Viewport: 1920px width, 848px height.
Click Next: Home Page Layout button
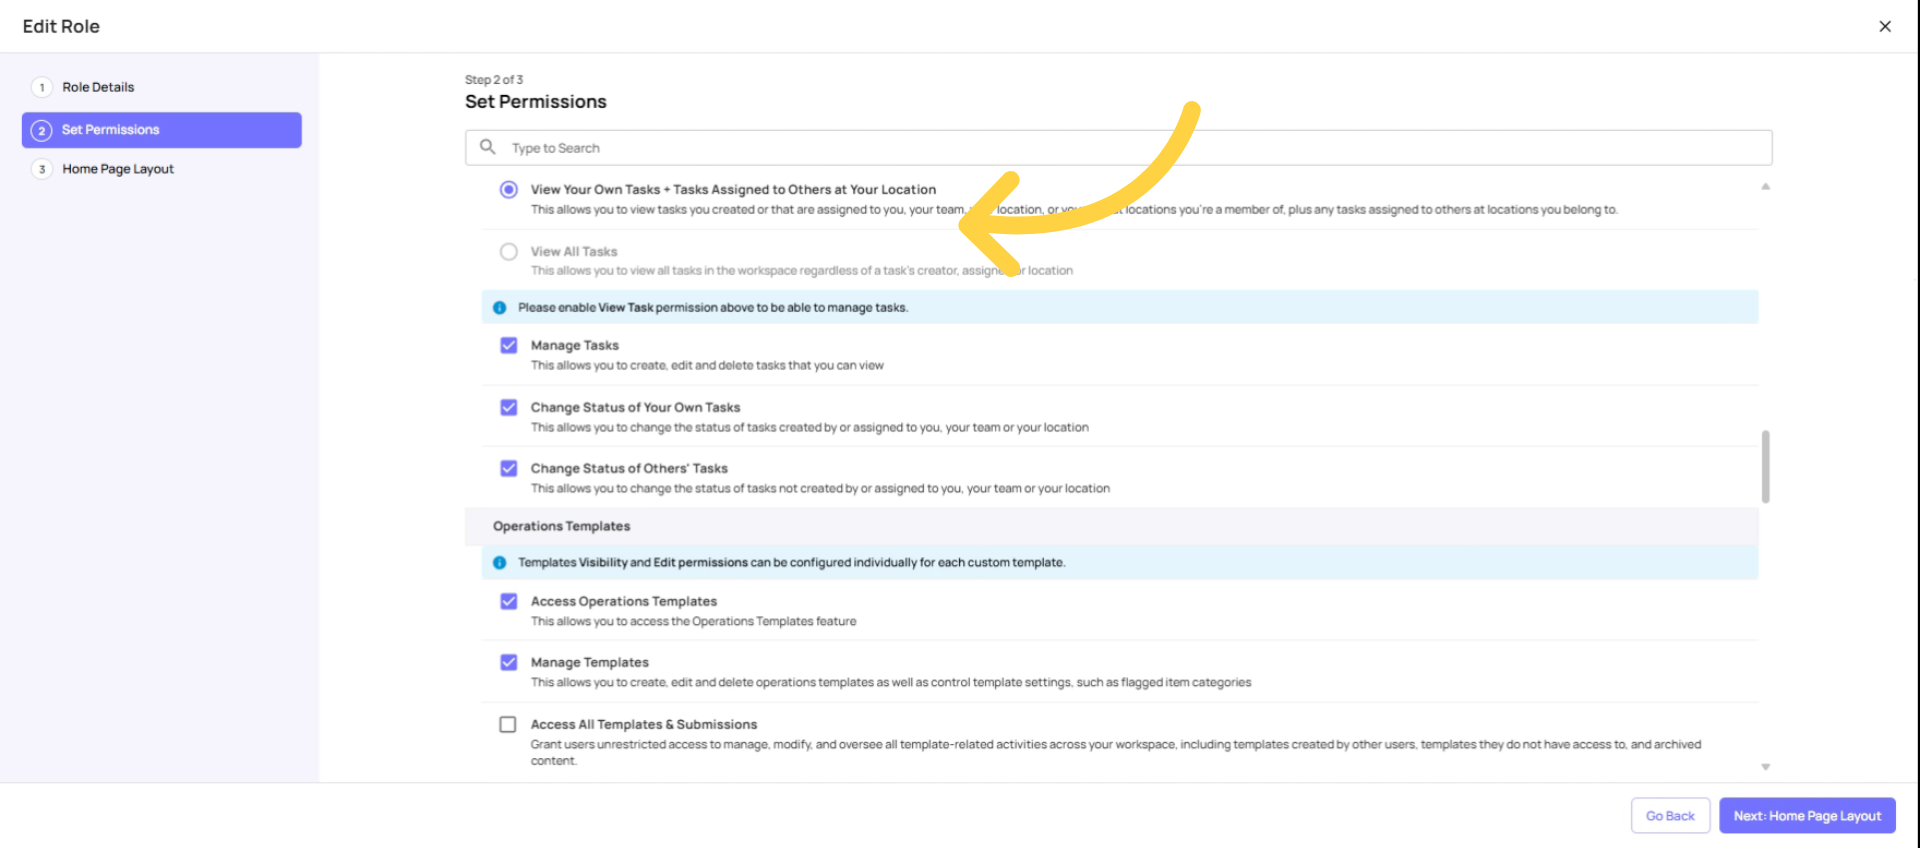1807,816
